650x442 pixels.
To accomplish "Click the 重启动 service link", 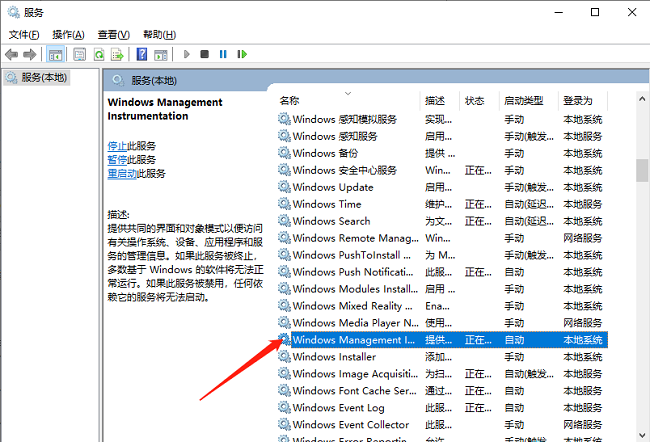I will click(122, 173).
